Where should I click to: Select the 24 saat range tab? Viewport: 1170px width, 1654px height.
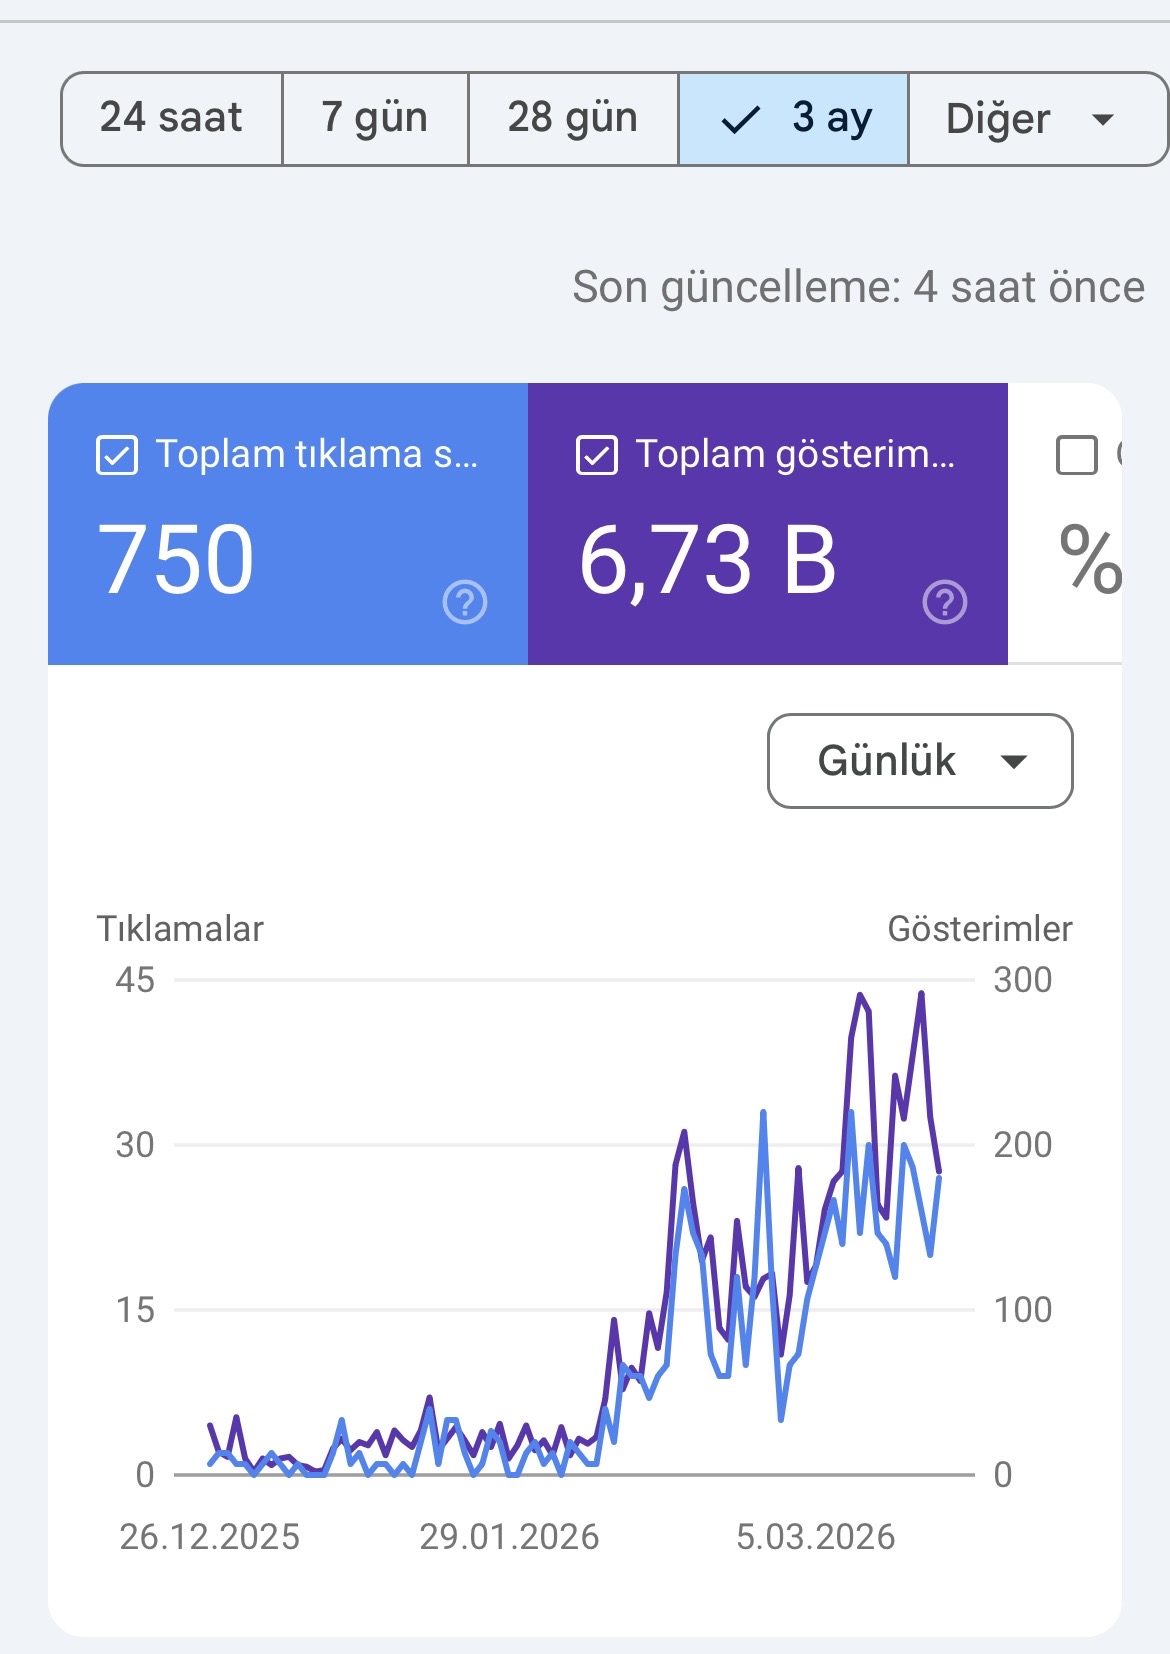[x=172, y=119]
